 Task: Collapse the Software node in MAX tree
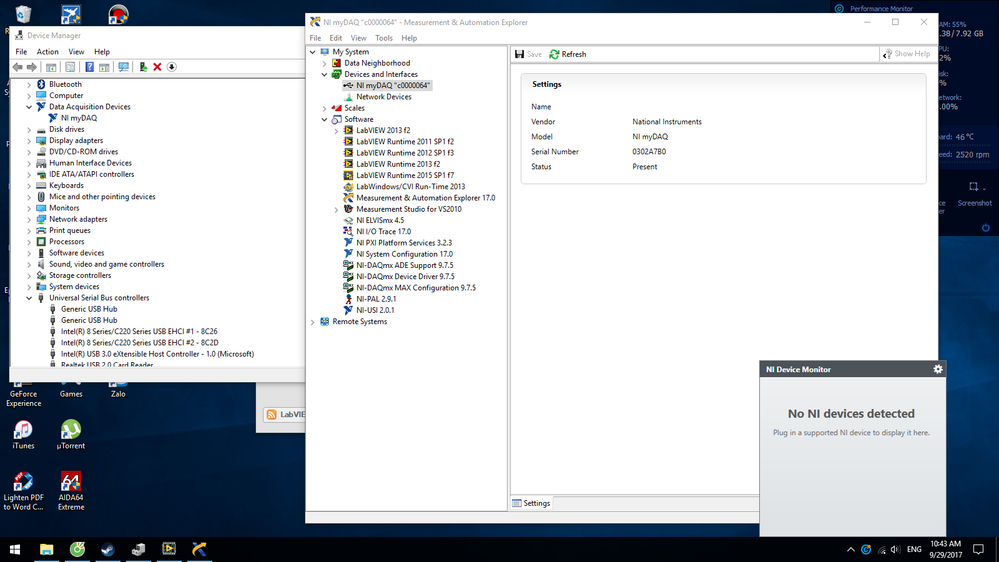tap(324, 120)
